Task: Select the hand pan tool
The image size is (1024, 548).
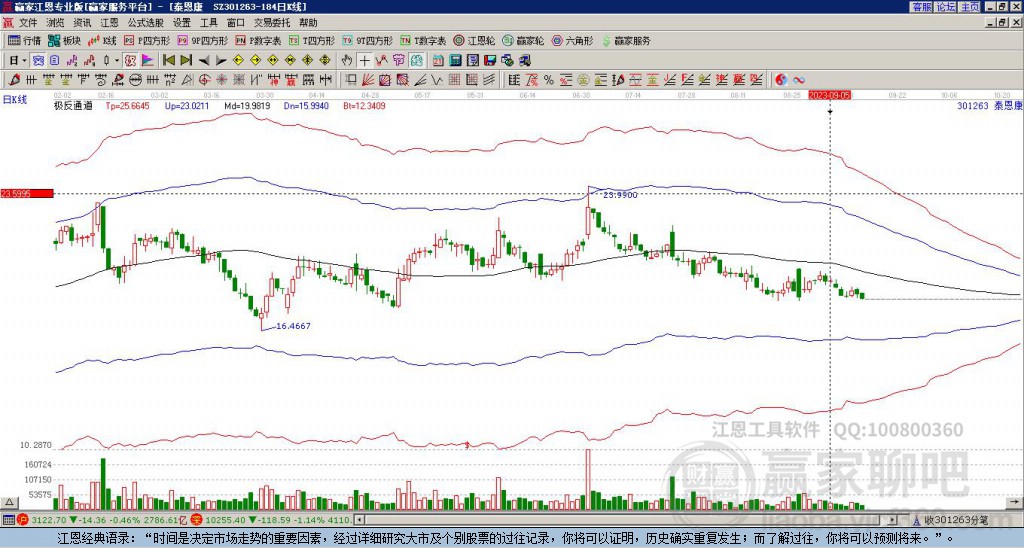Action: pos(346,61)
